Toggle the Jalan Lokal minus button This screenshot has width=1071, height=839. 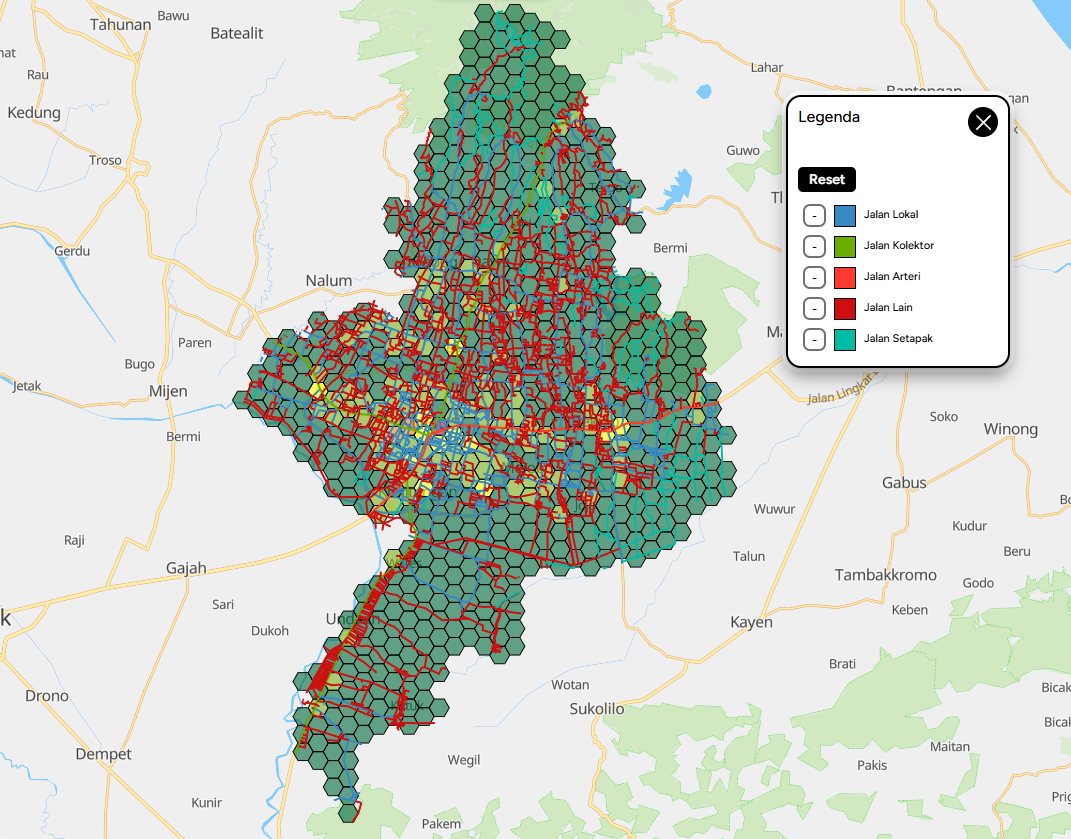tap(815, 215)
